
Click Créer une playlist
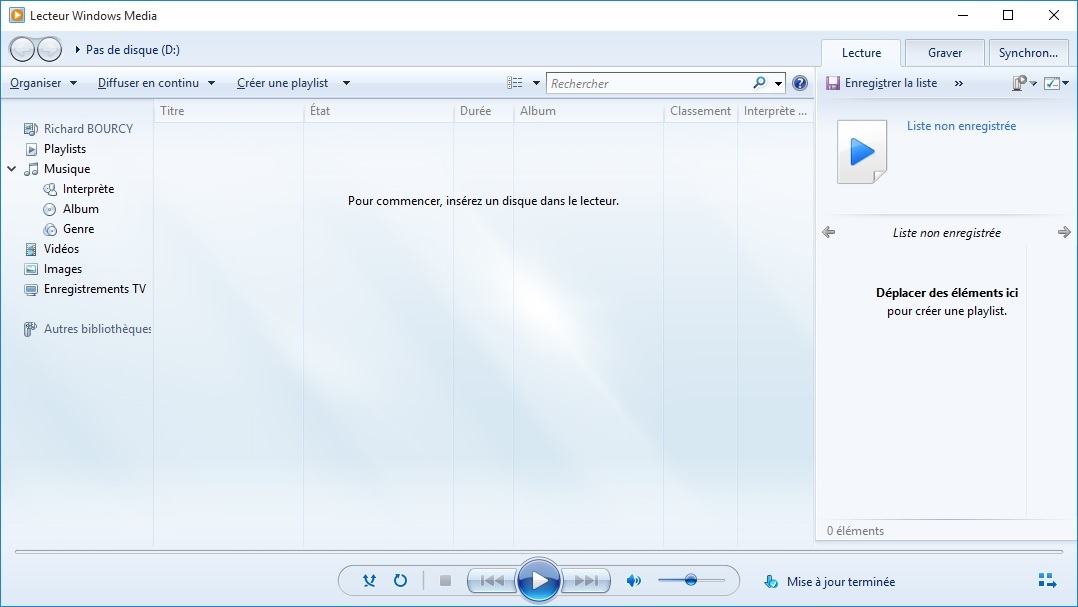point(283,83)
